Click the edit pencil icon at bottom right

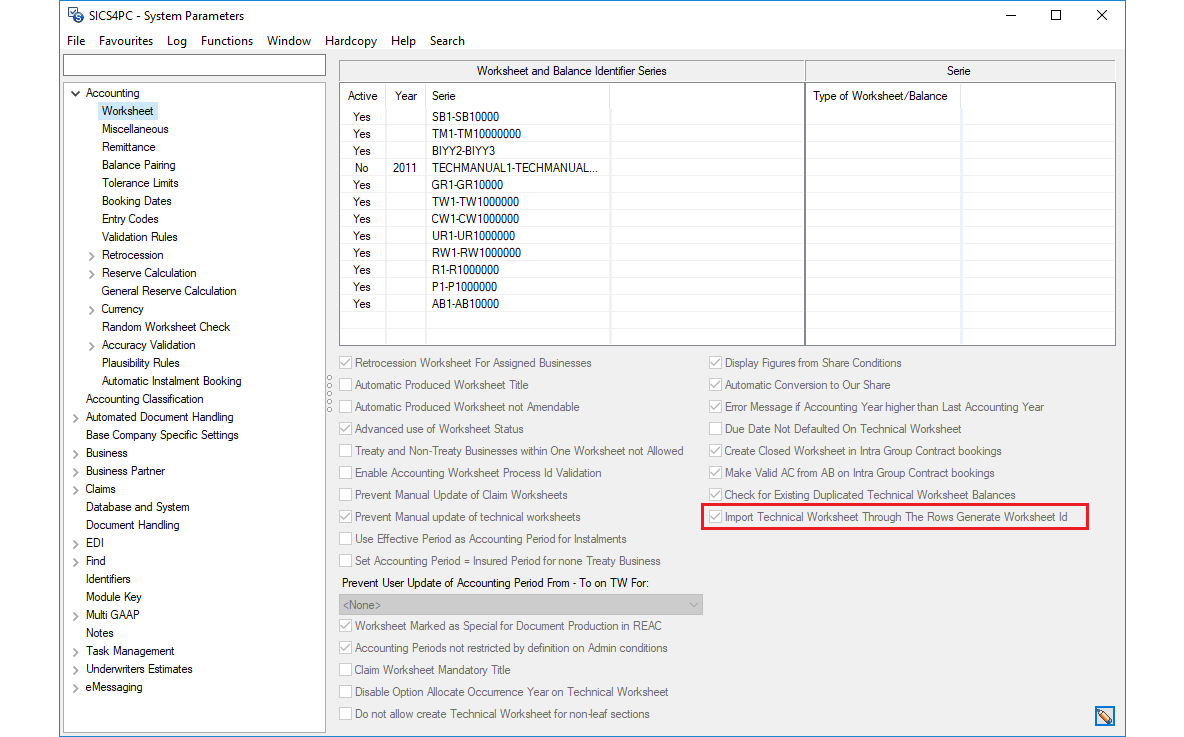click(x=1104, y=716)
